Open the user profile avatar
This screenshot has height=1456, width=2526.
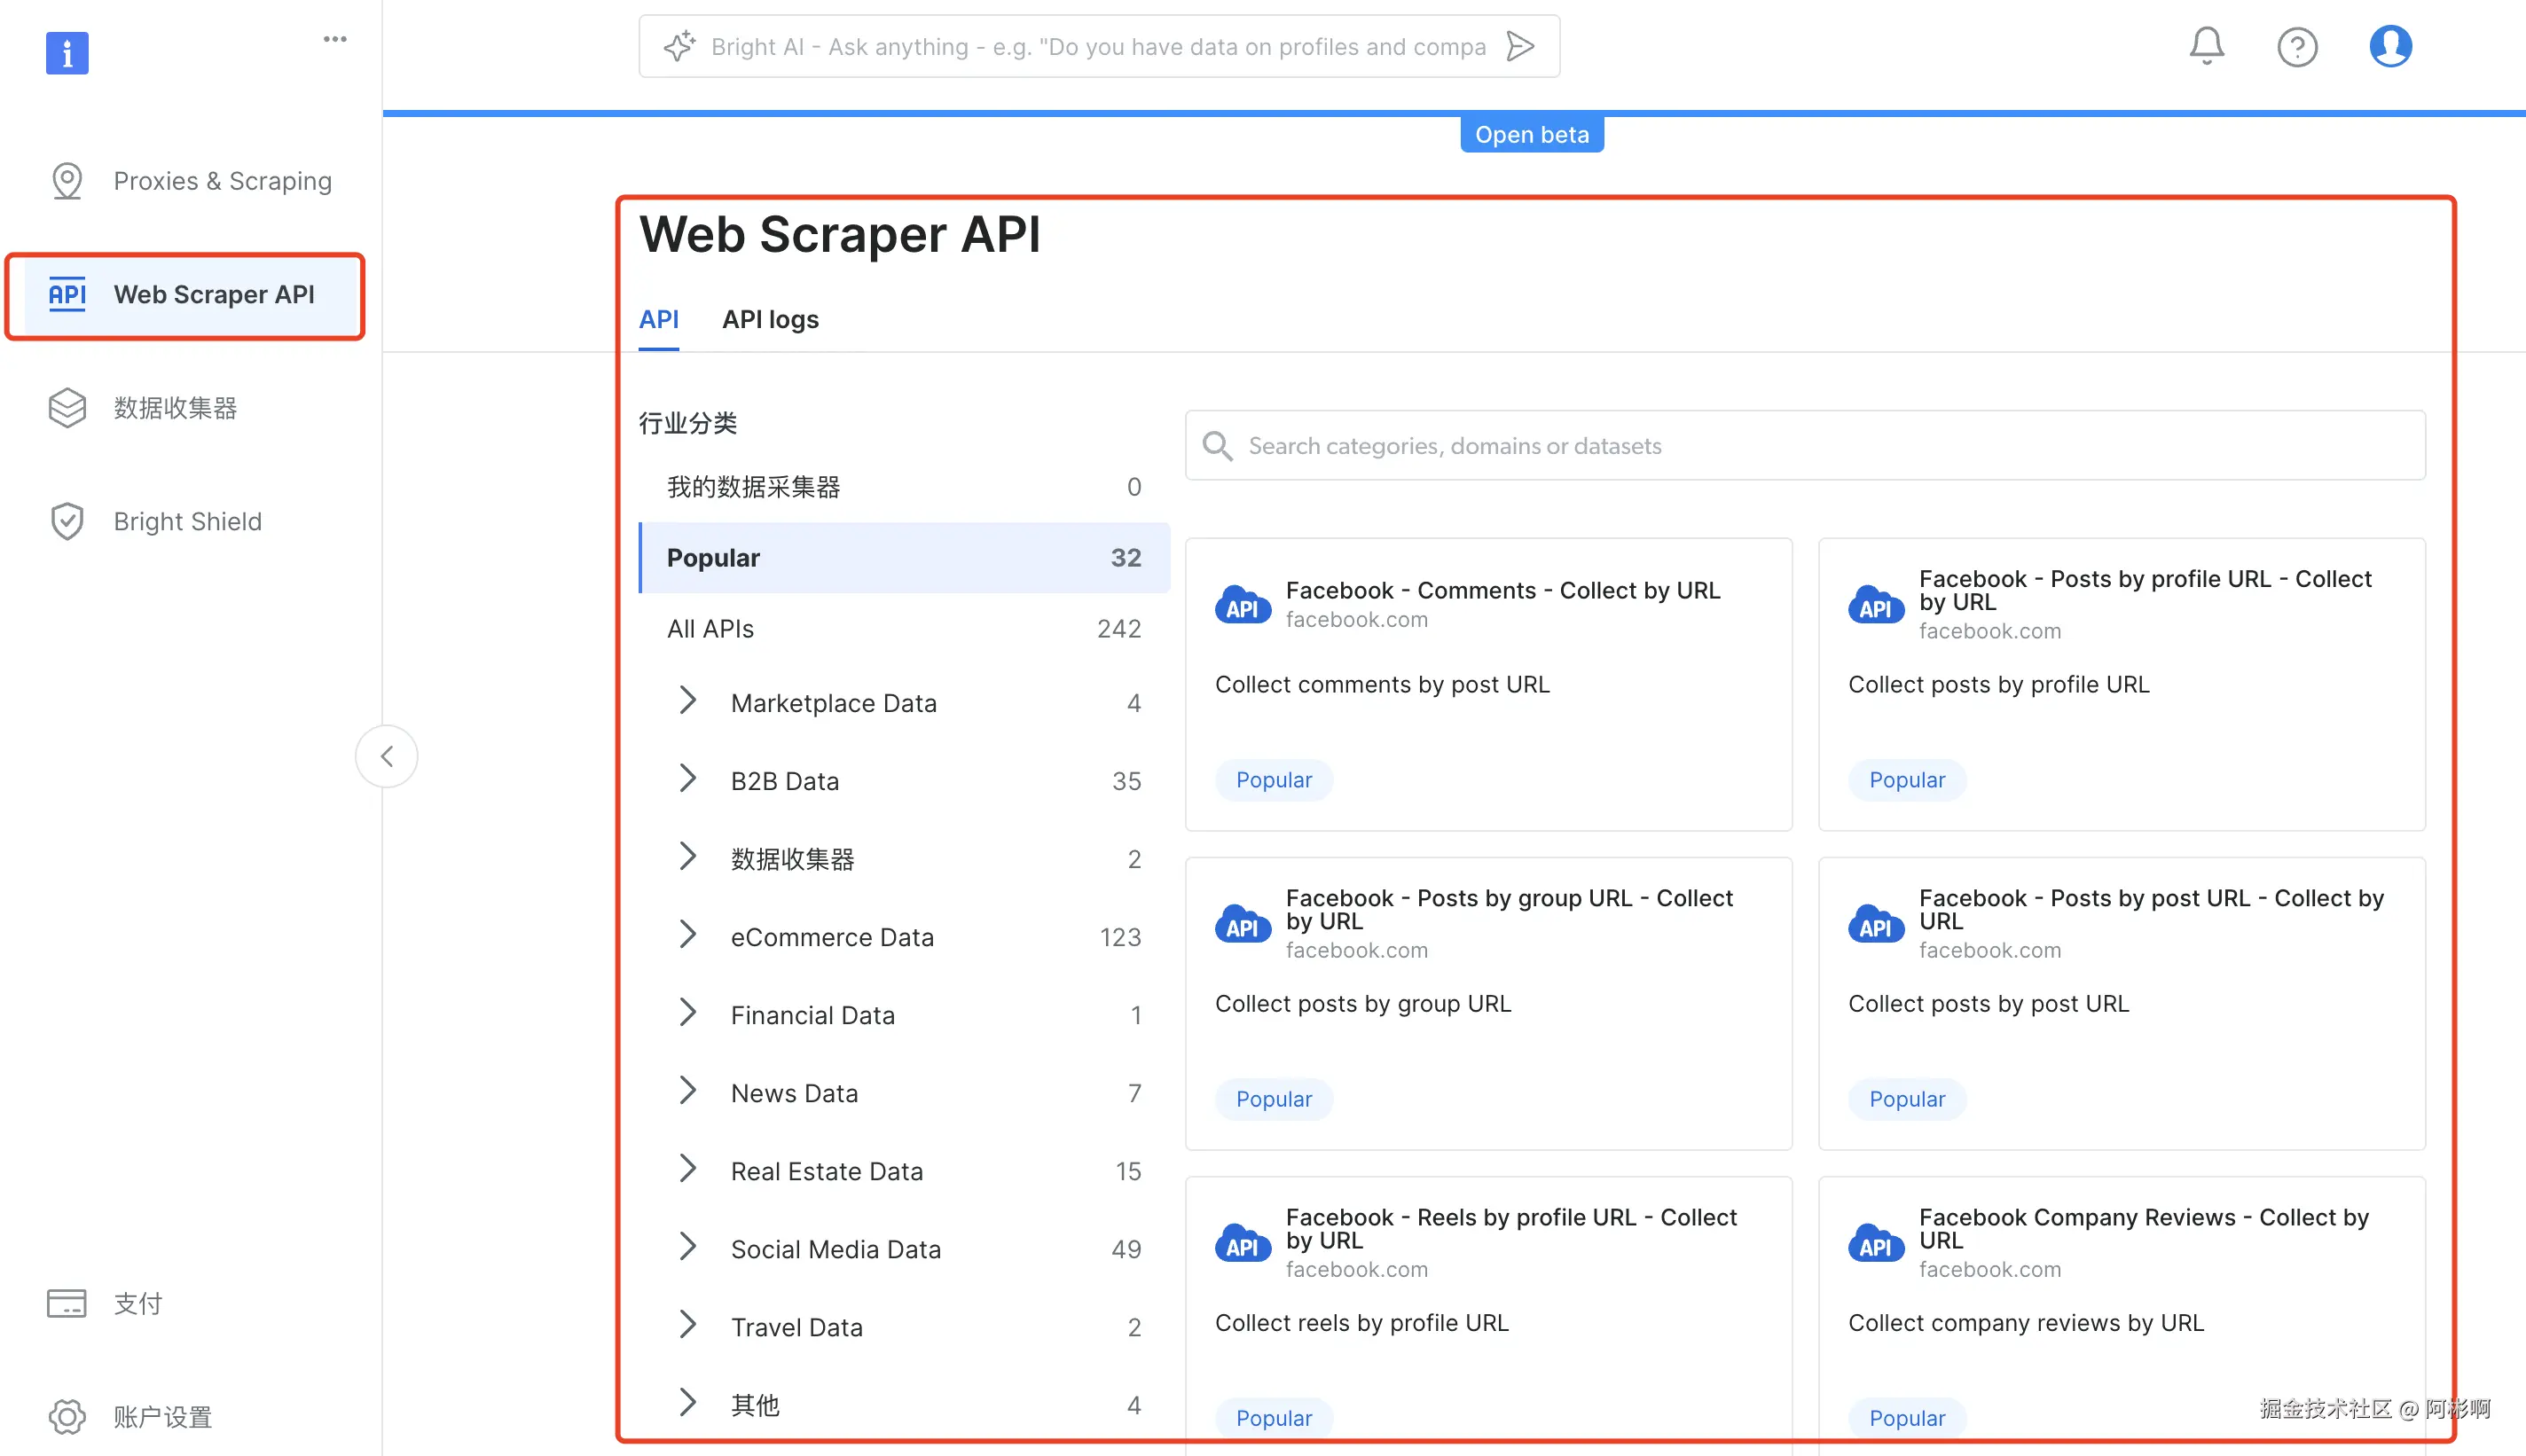[x=2390, y=46]
